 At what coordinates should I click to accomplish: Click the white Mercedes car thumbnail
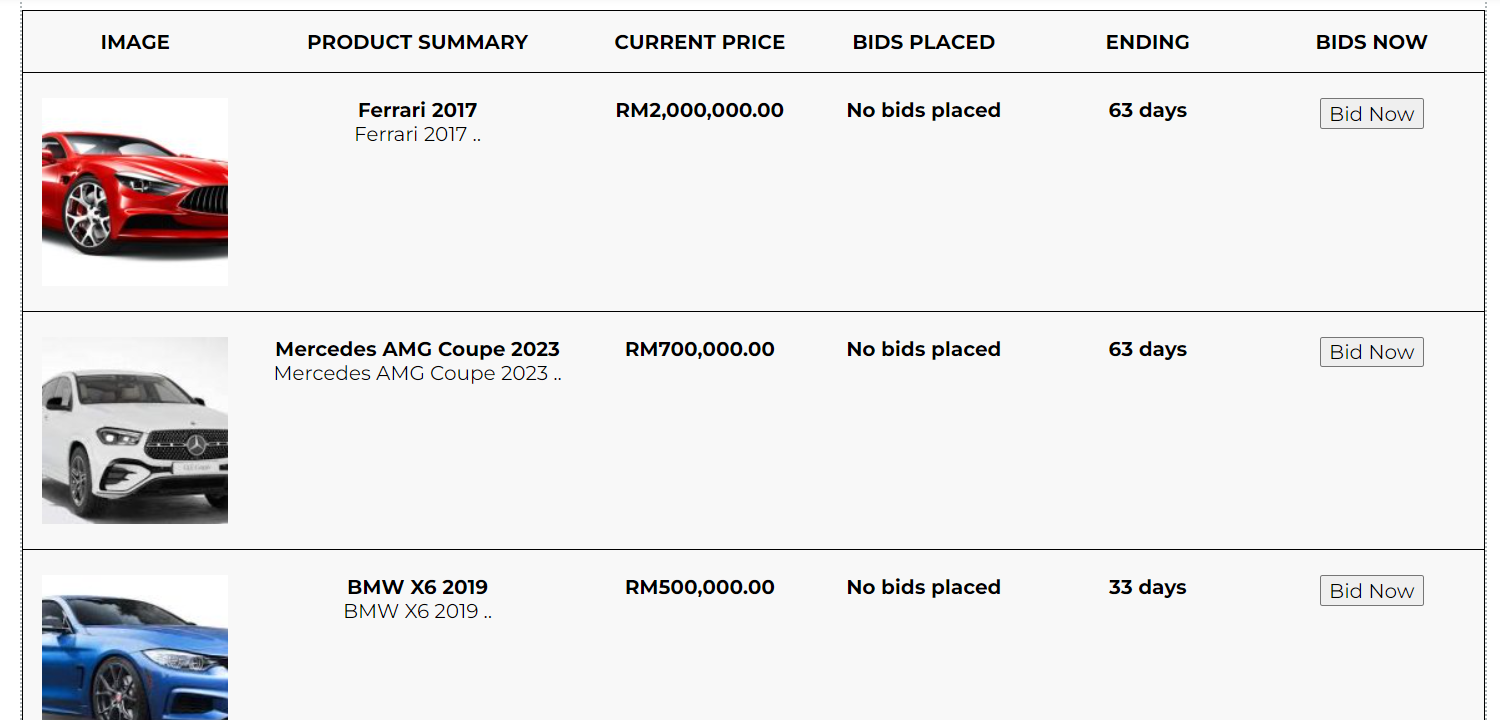pyautogui.click(x=135, y=430)
